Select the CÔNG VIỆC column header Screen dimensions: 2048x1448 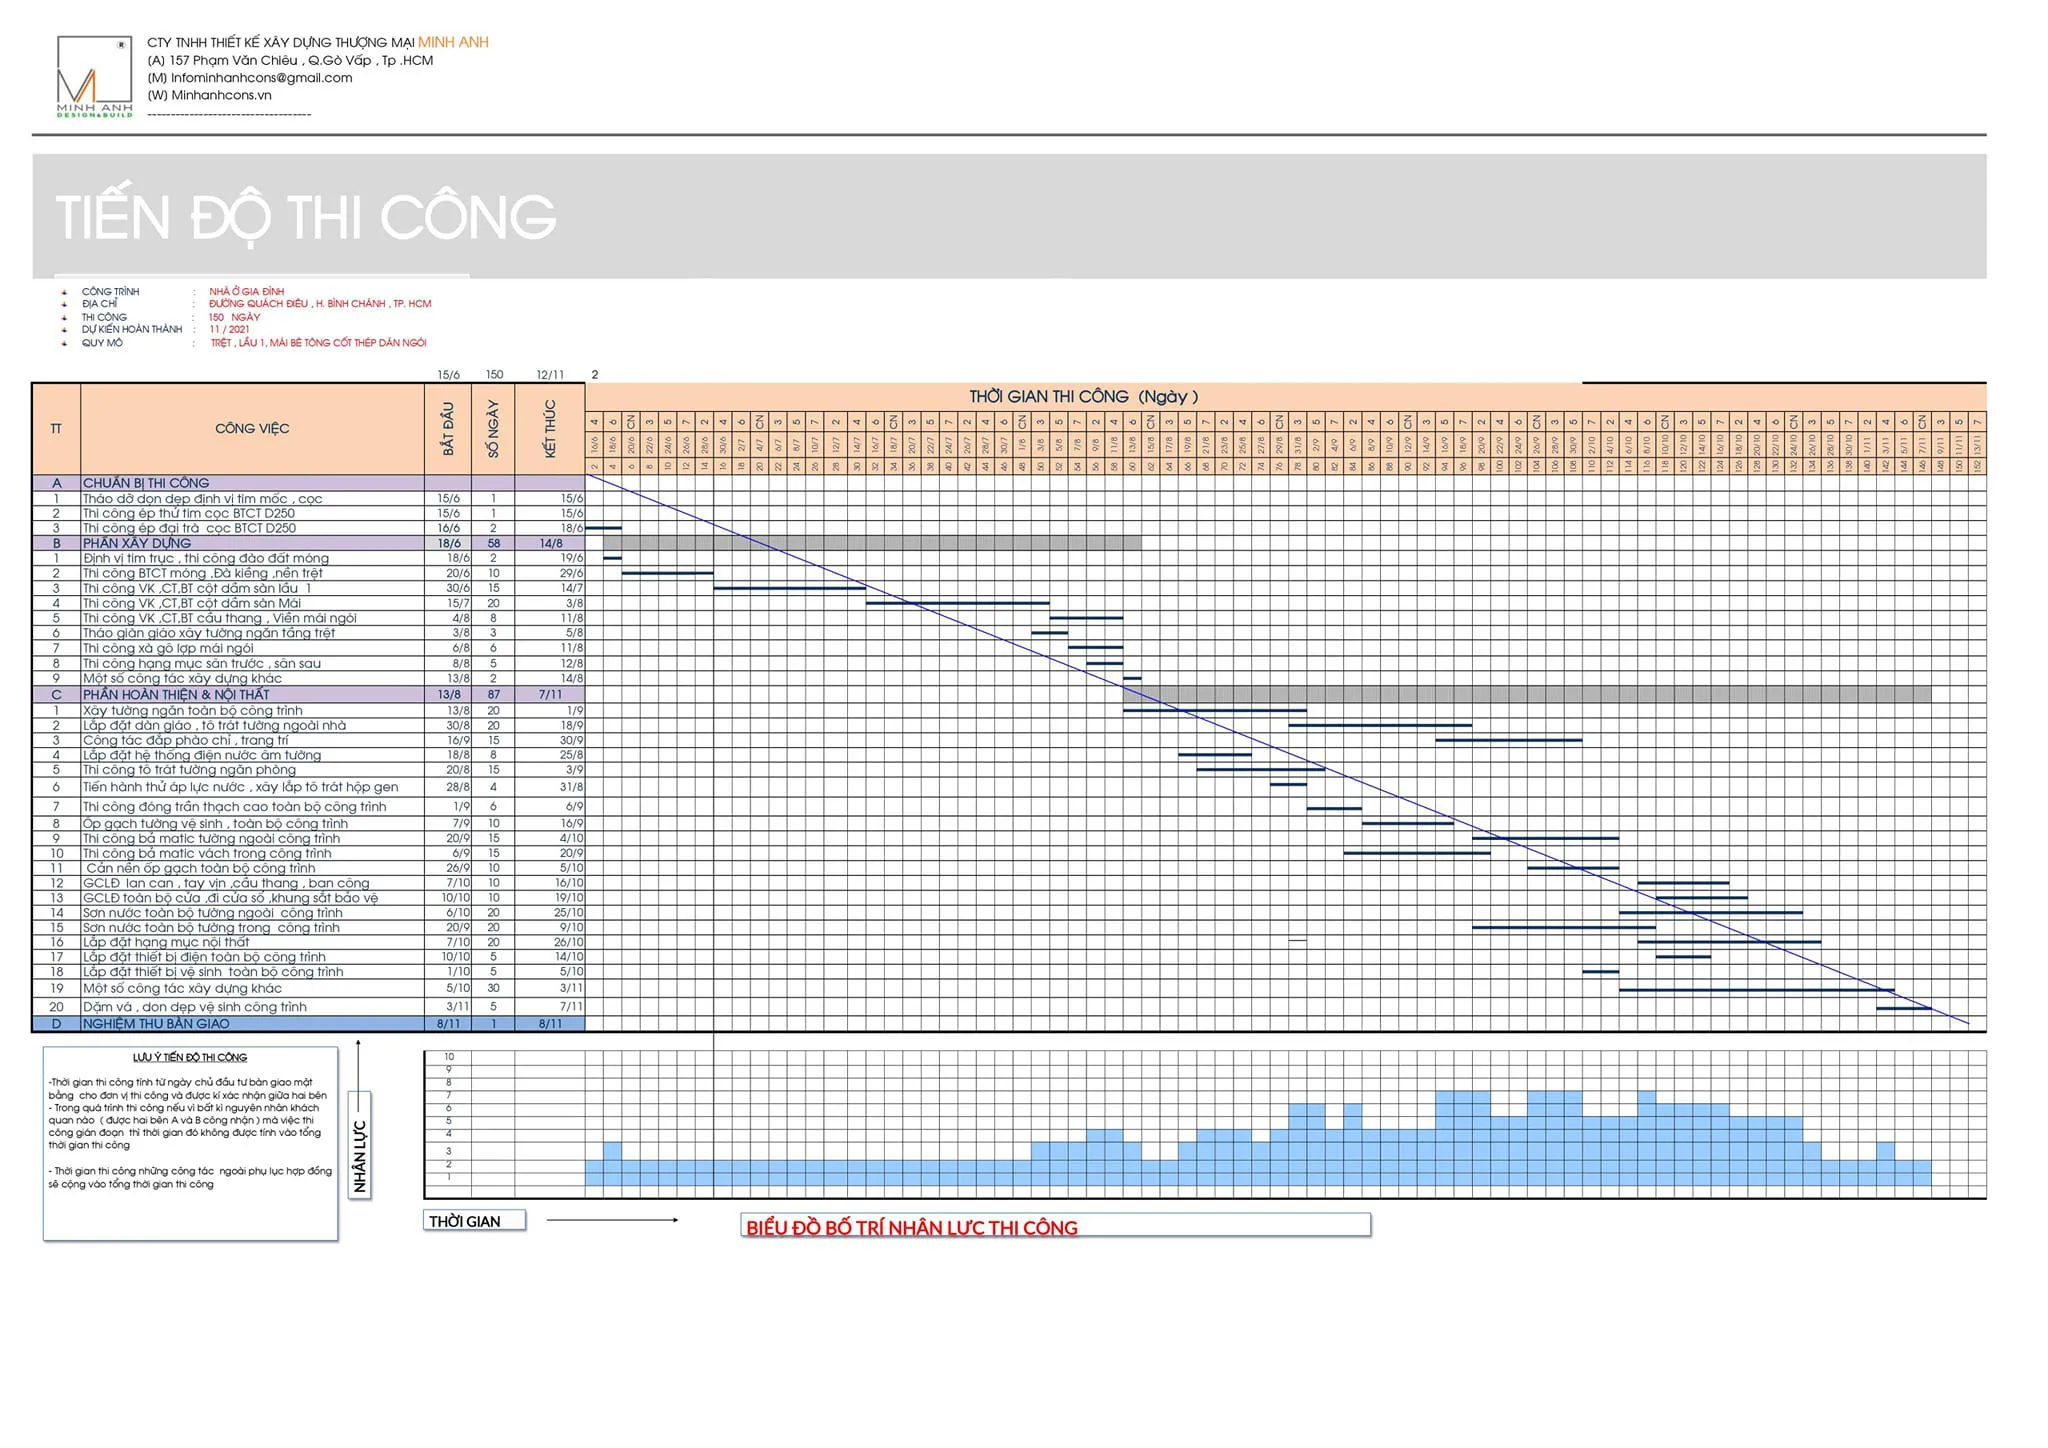(252, 429)
